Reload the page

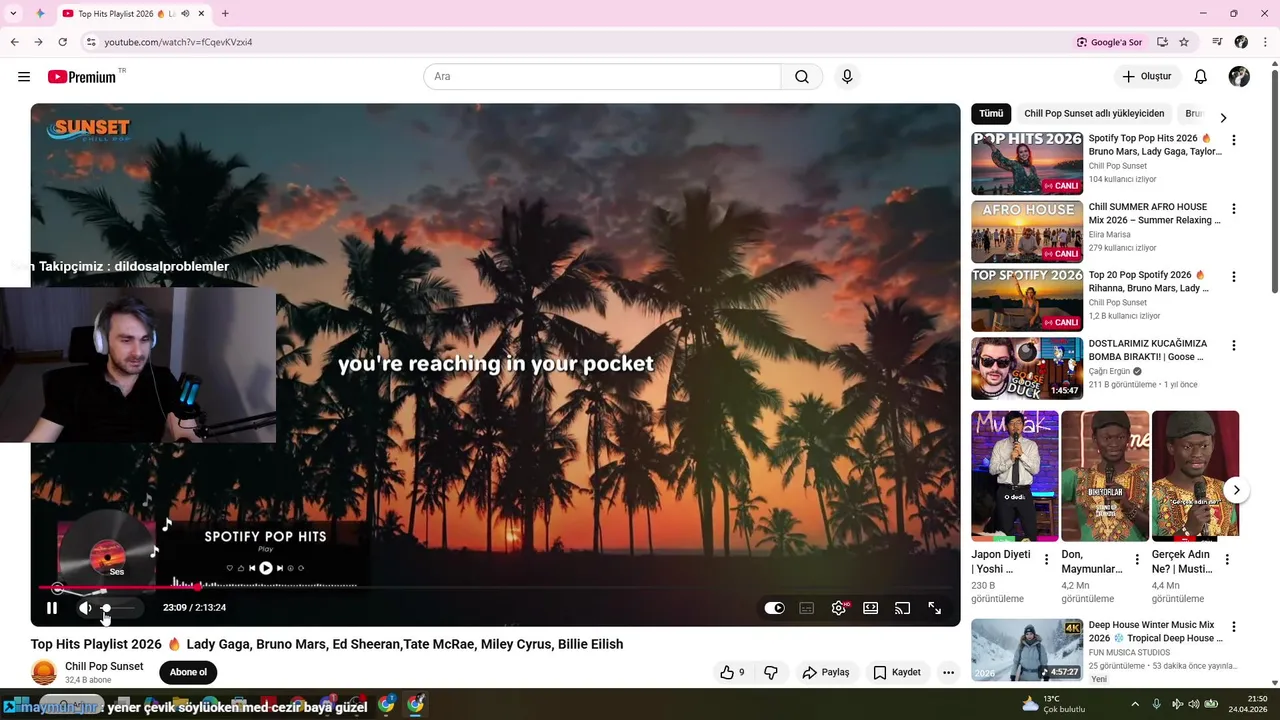(x=62, y=42)
